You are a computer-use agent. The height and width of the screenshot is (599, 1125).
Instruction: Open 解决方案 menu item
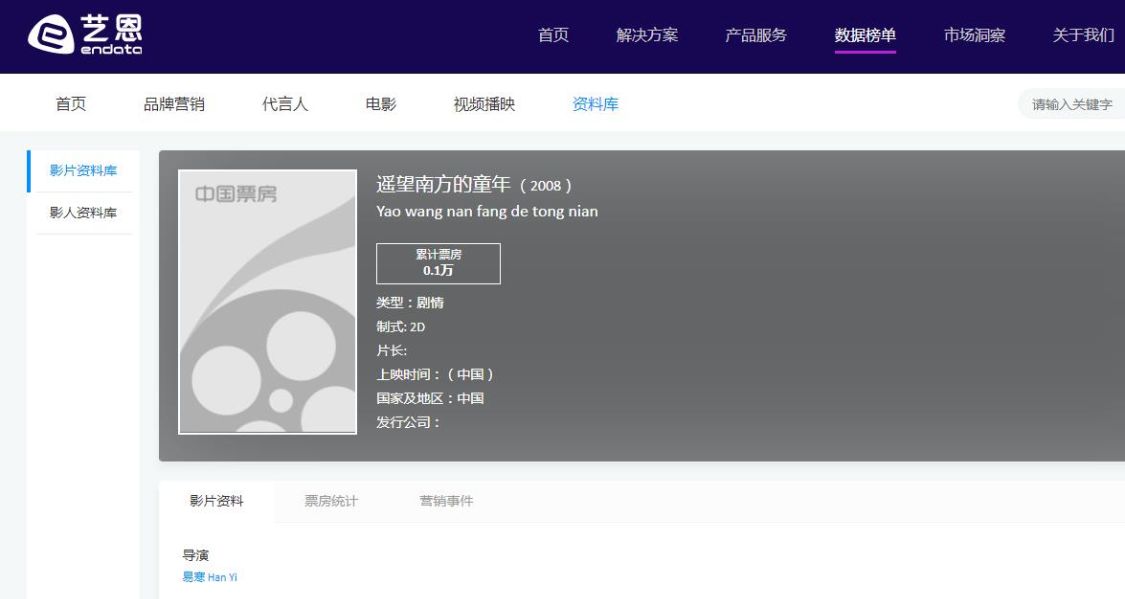click(647, 36)
